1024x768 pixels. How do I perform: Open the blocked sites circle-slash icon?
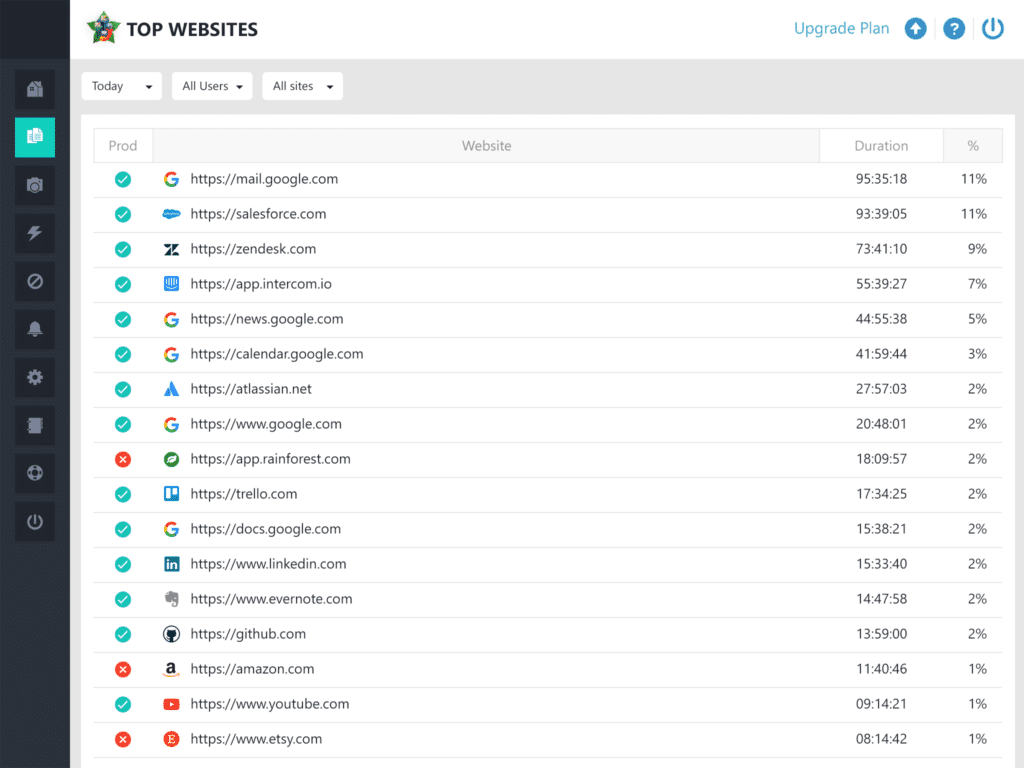pyautogui.click(x=35, y=282)
